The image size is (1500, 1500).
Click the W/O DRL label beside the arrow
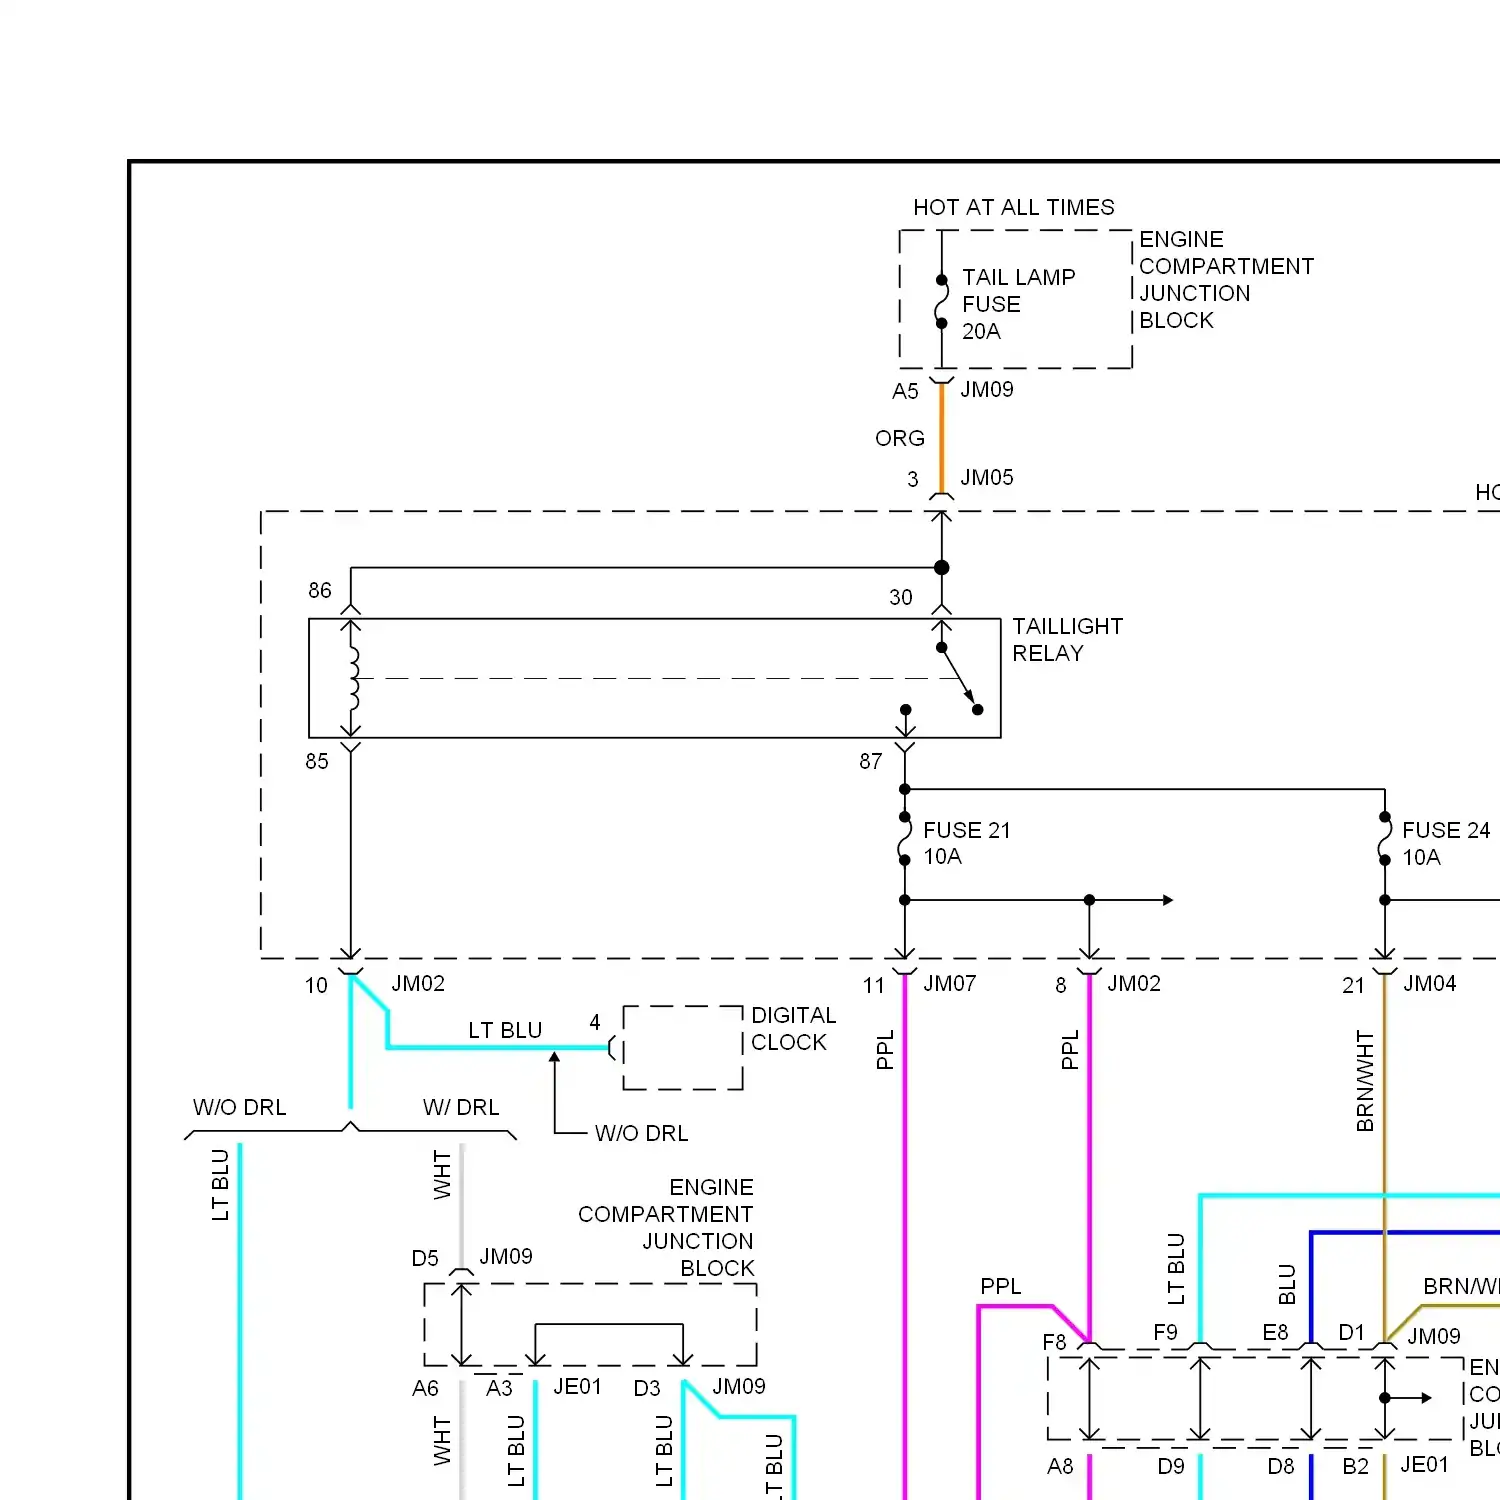pos(641,1133)
